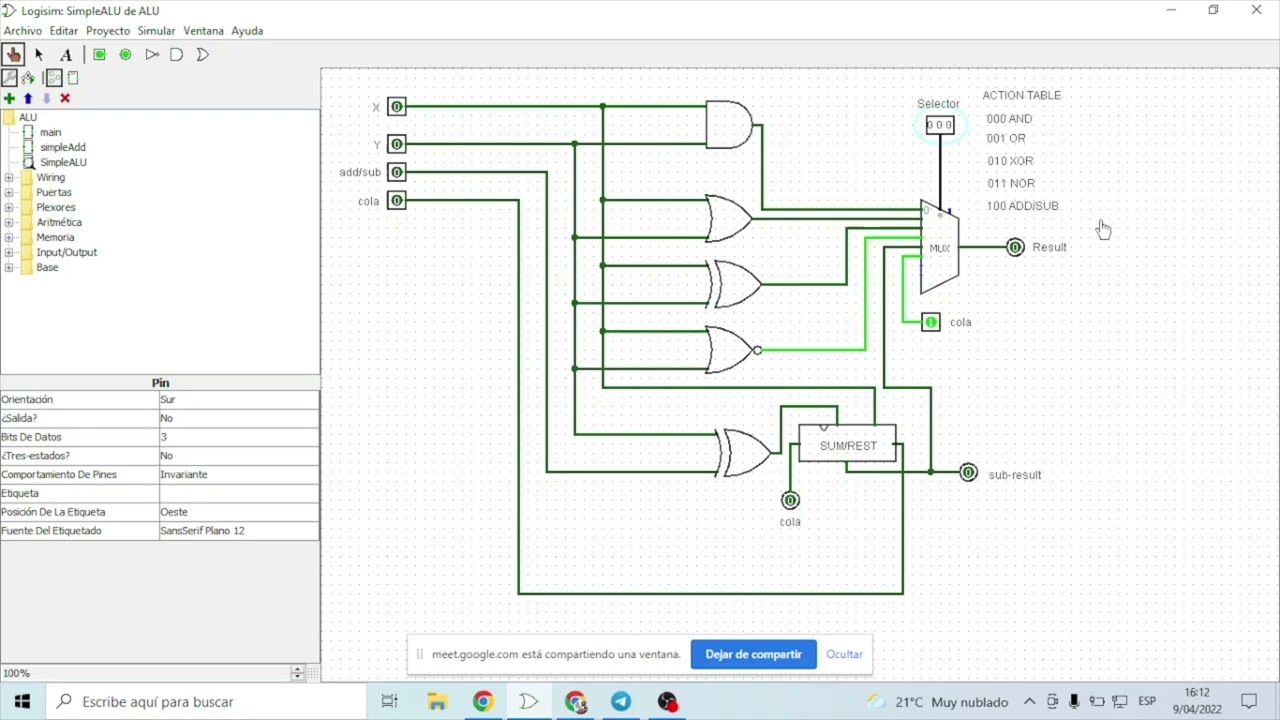Toggle the Y input pin
This screenshot has width=1280, height=720.
click(397, 144)
